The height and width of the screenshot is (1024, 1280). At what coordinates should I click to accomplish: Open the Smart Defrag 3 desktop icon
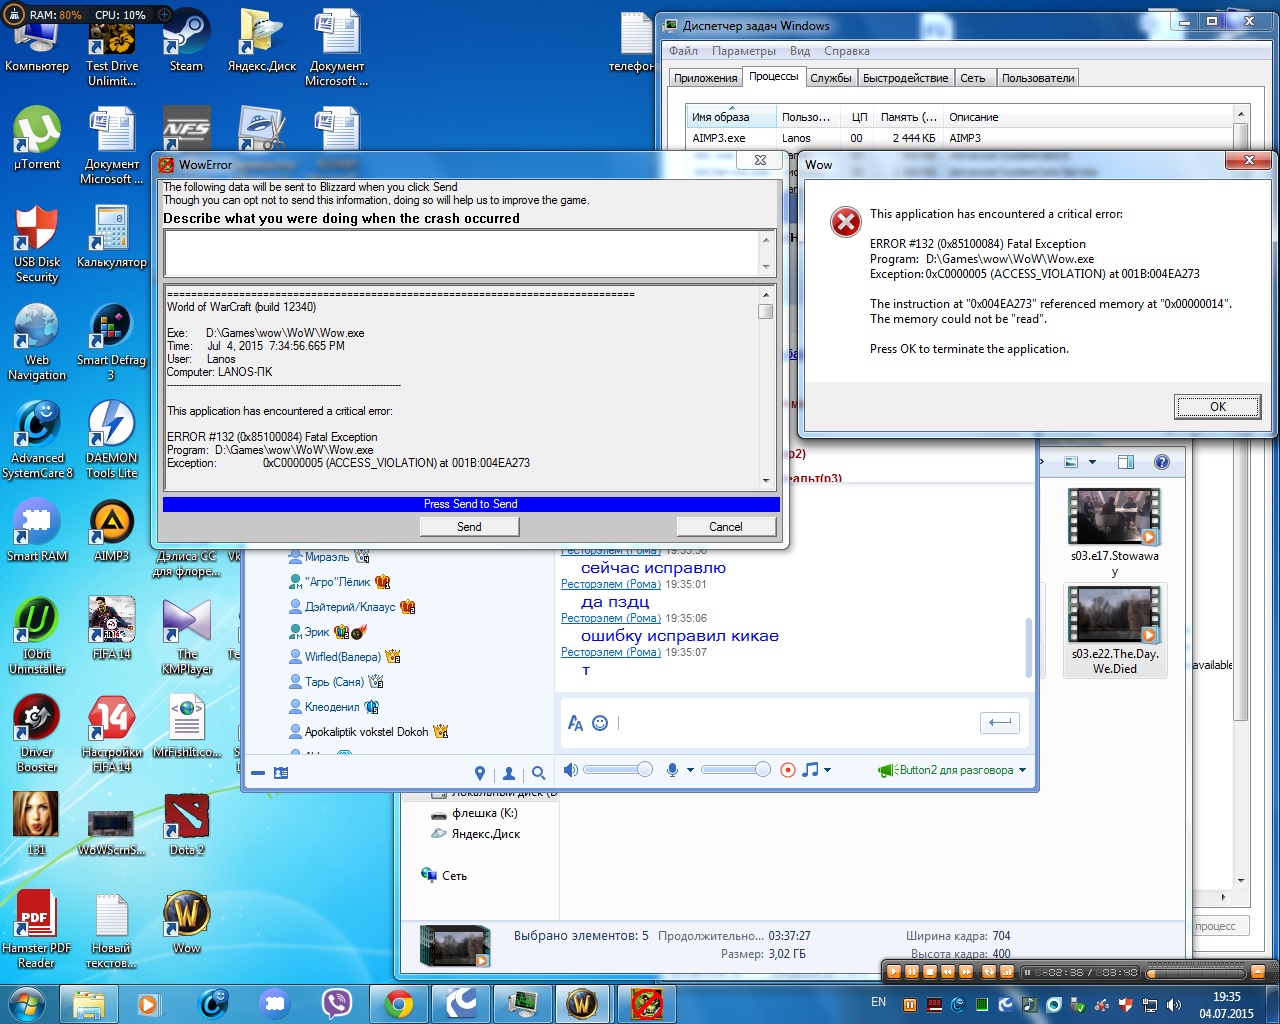(111, 341)
